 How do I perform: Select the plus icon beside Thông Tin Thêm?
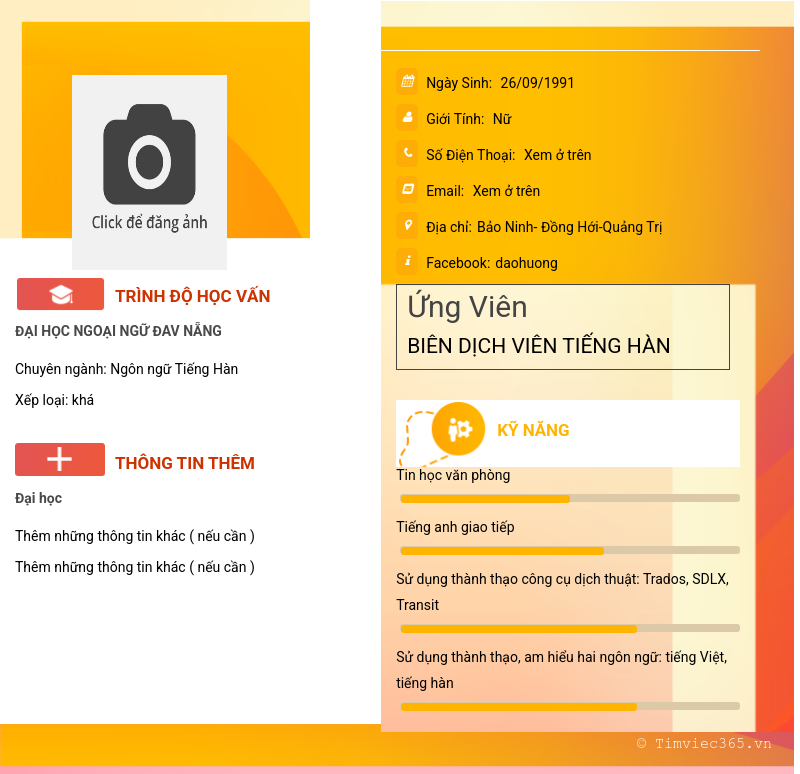point(60,459)
